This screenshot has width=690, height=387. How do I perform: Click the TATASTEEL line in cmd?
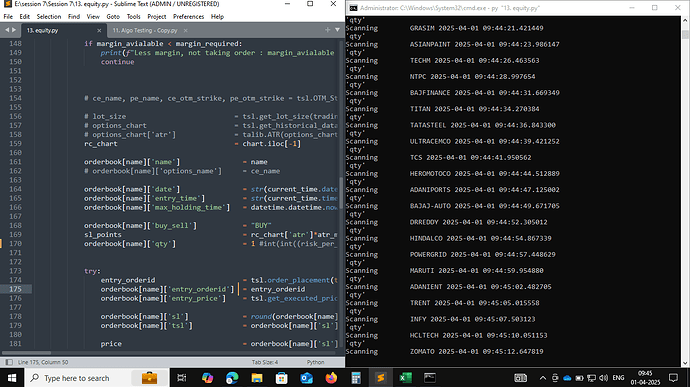[x=451, y=125]
